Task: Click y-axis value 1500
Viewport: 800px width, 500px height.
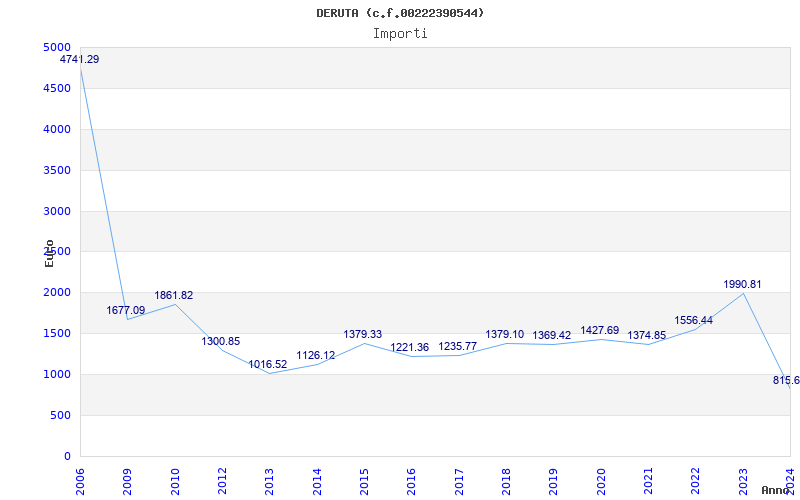Action: tap(57, 334)
